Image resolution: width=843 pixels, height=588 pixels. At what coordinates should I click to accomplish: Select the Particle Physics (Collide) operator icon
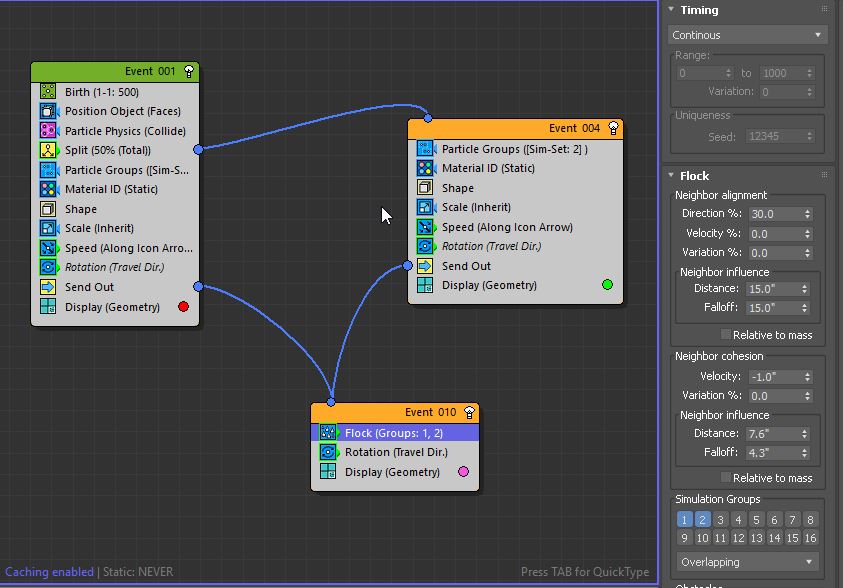pyautogui.click(x=48, y=131)
